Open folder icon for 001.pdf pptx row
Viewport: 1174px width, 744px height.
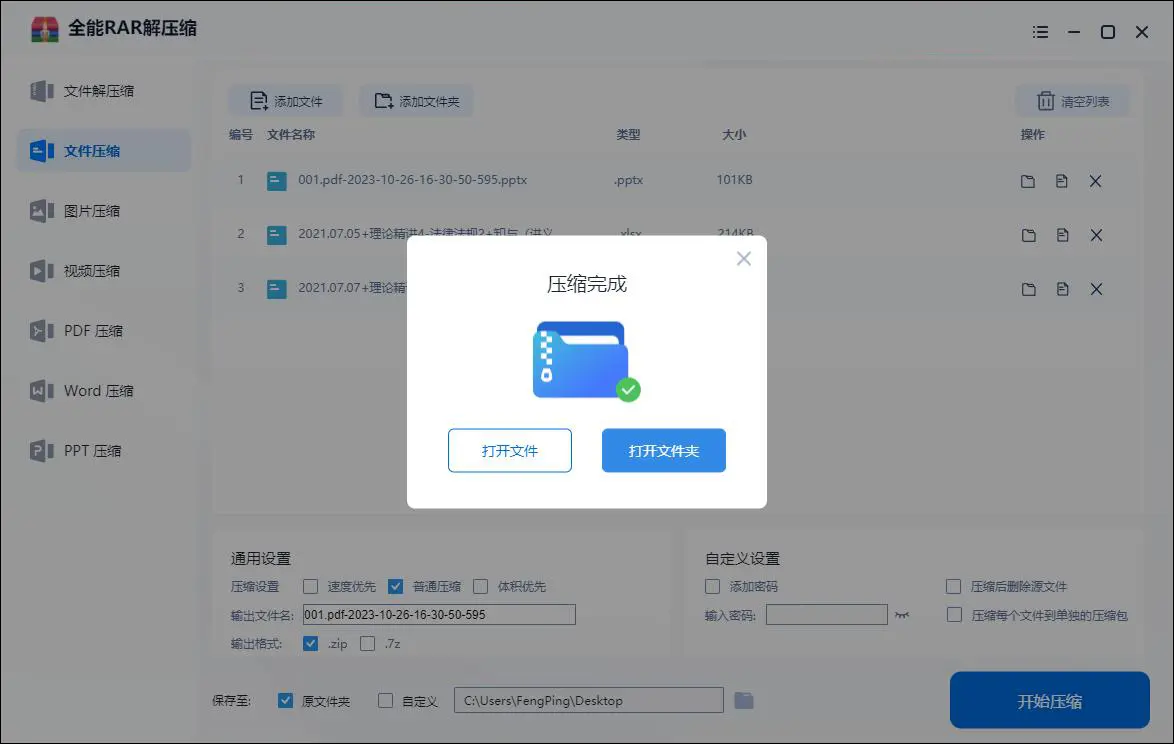click(1028, 181)
